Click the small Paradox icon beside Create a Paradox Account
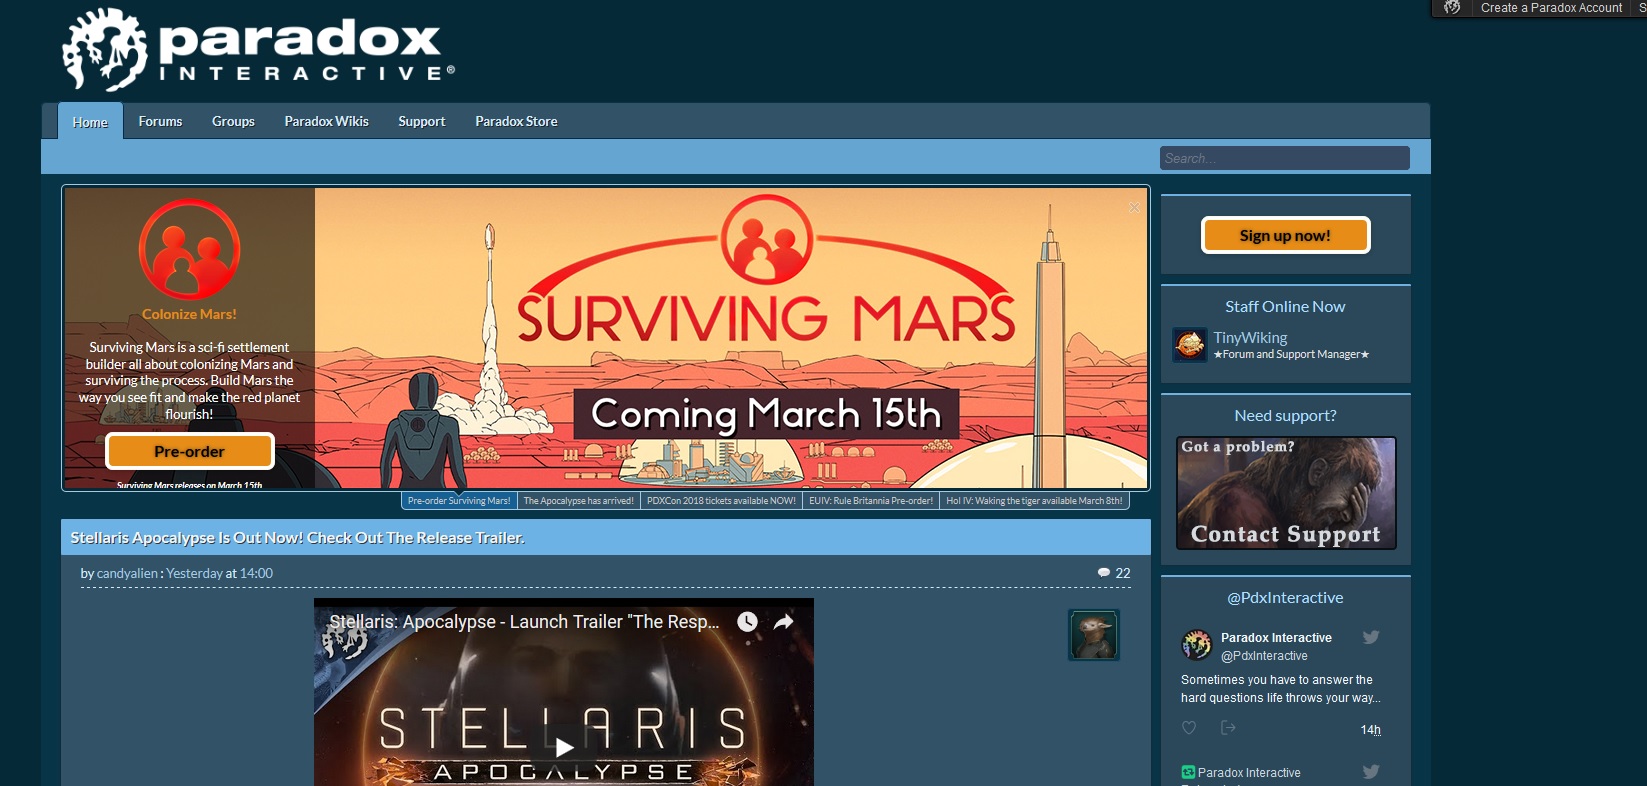This screenshot has height=786, width=1647. point(1452,8)
